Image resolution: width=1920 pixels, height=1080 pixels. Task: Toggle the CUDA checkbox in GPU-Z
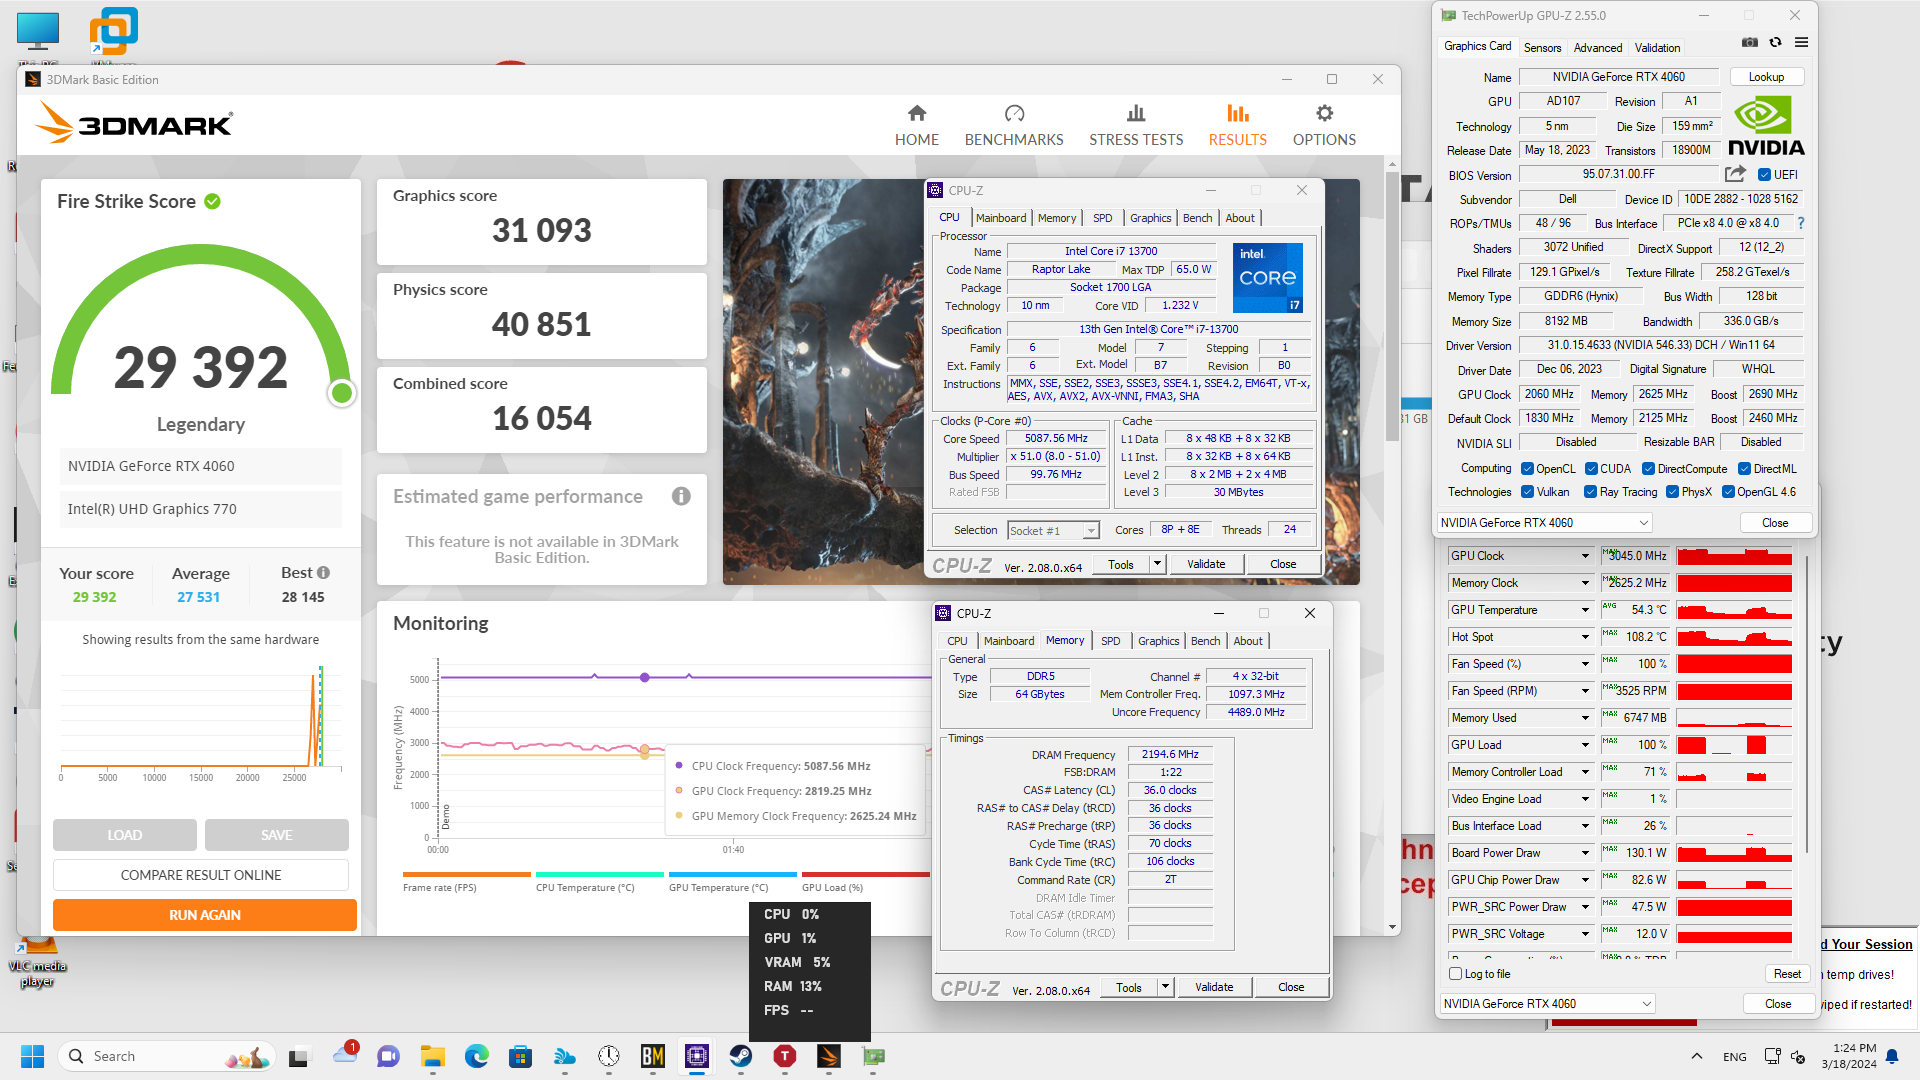(1590, 469)
